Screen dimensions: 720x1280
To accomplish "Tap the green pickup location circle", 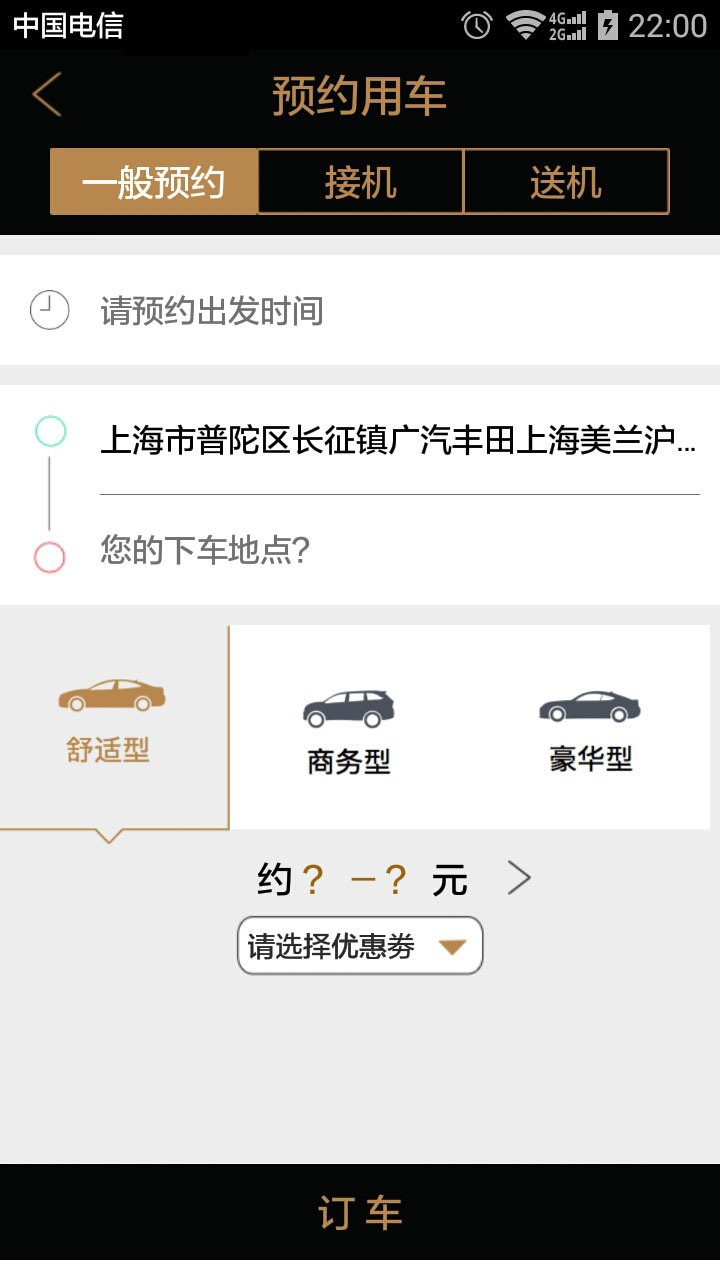I will click(x=50, y=431).
